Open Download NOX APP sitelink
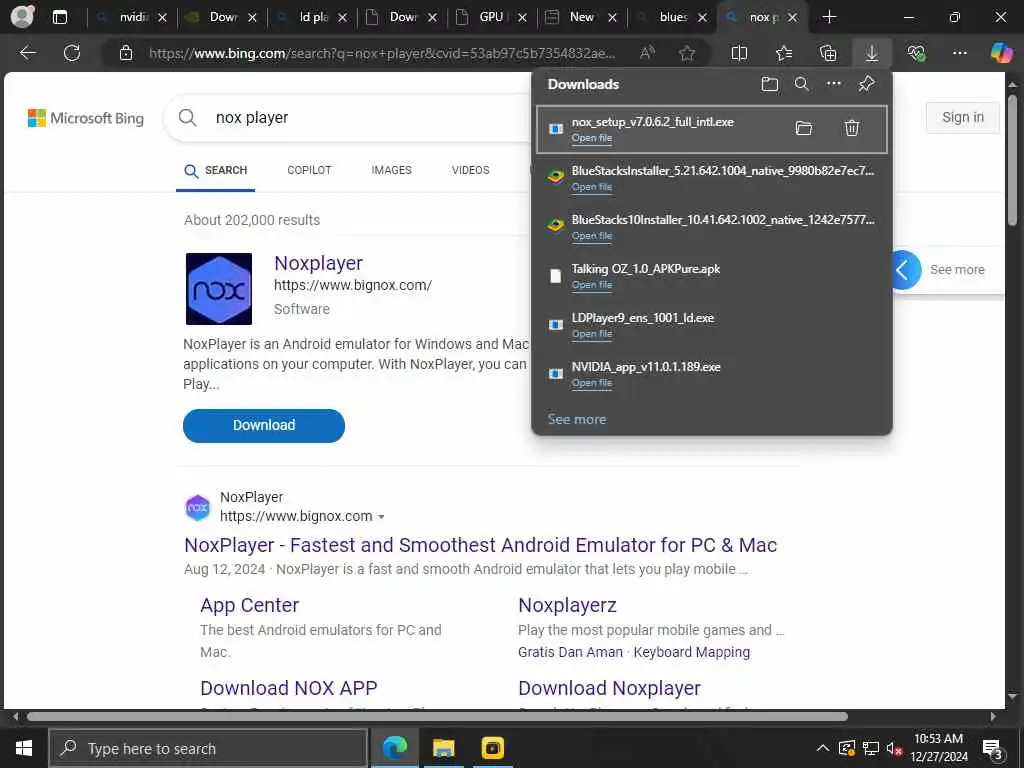The height and width of the screenshot is (768, 1024). point(289,688)
